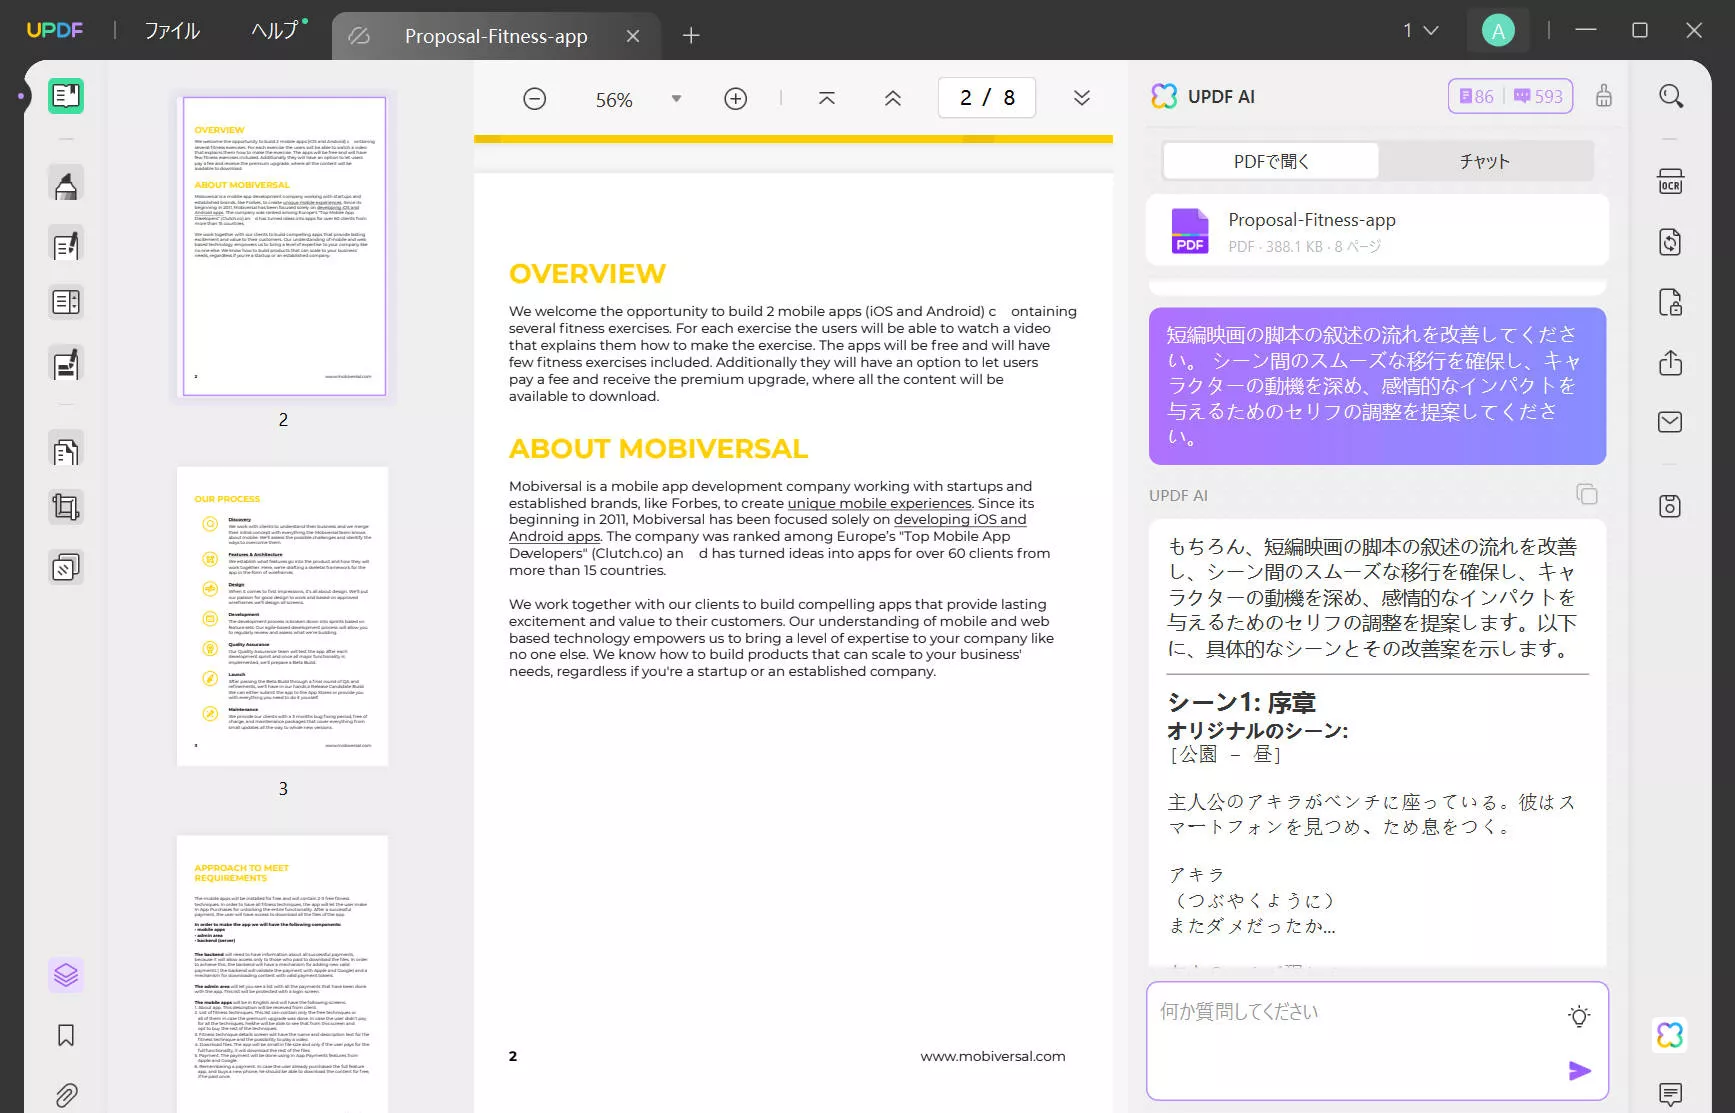The image size is (1735, 1113).
Task: Click the purple user prompt message bubble
Action: [x=1377, y=386]
